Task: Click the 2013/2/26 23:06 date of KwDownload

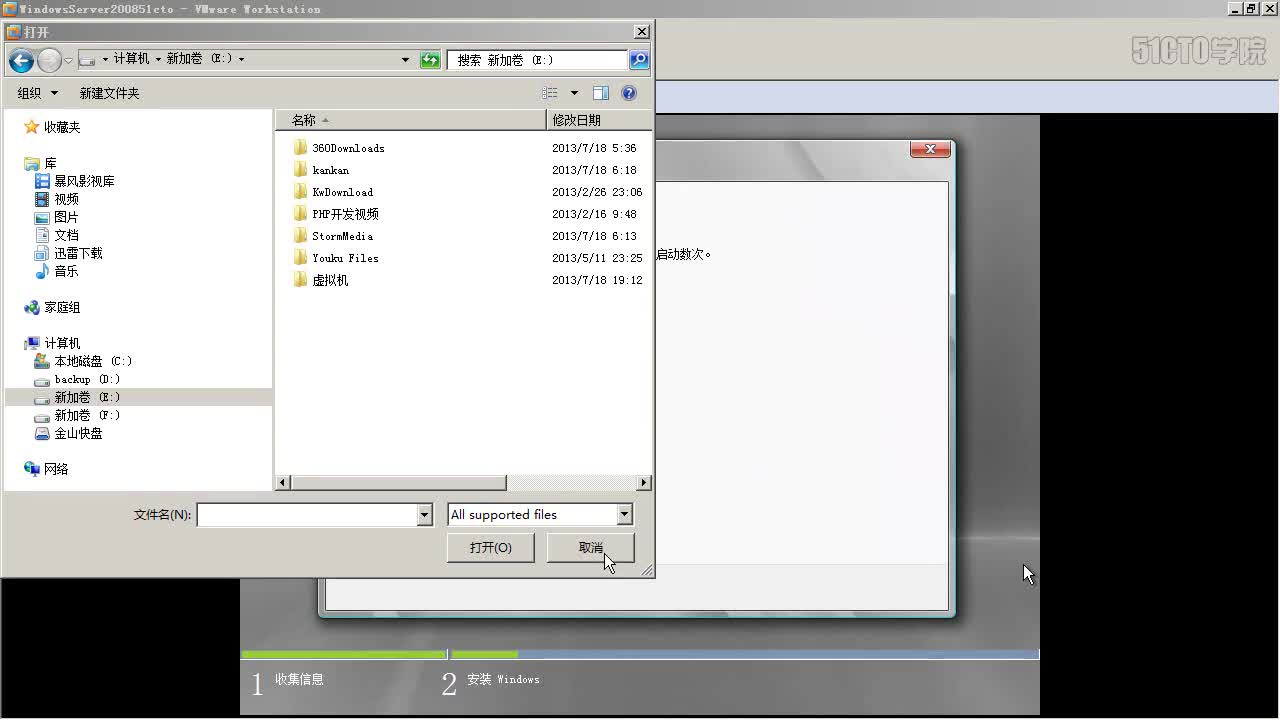Action: [597, 192]
